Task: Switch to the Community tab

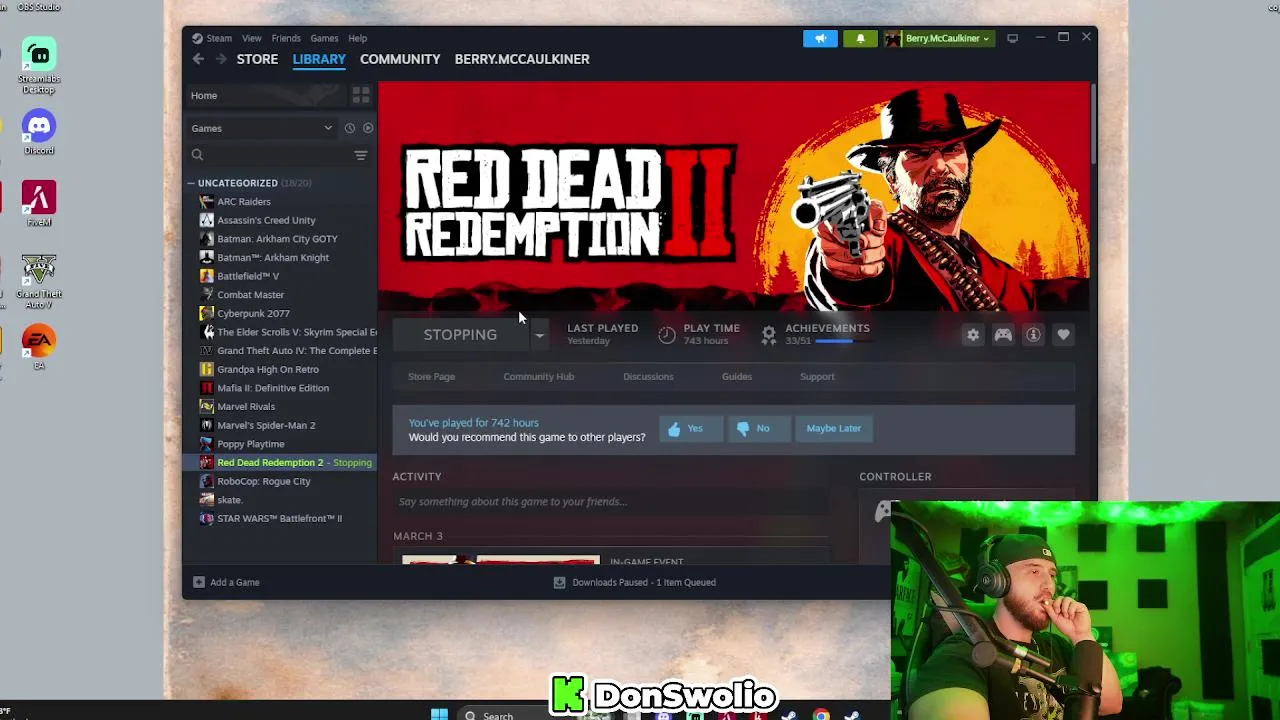Action: coord(400,59)
